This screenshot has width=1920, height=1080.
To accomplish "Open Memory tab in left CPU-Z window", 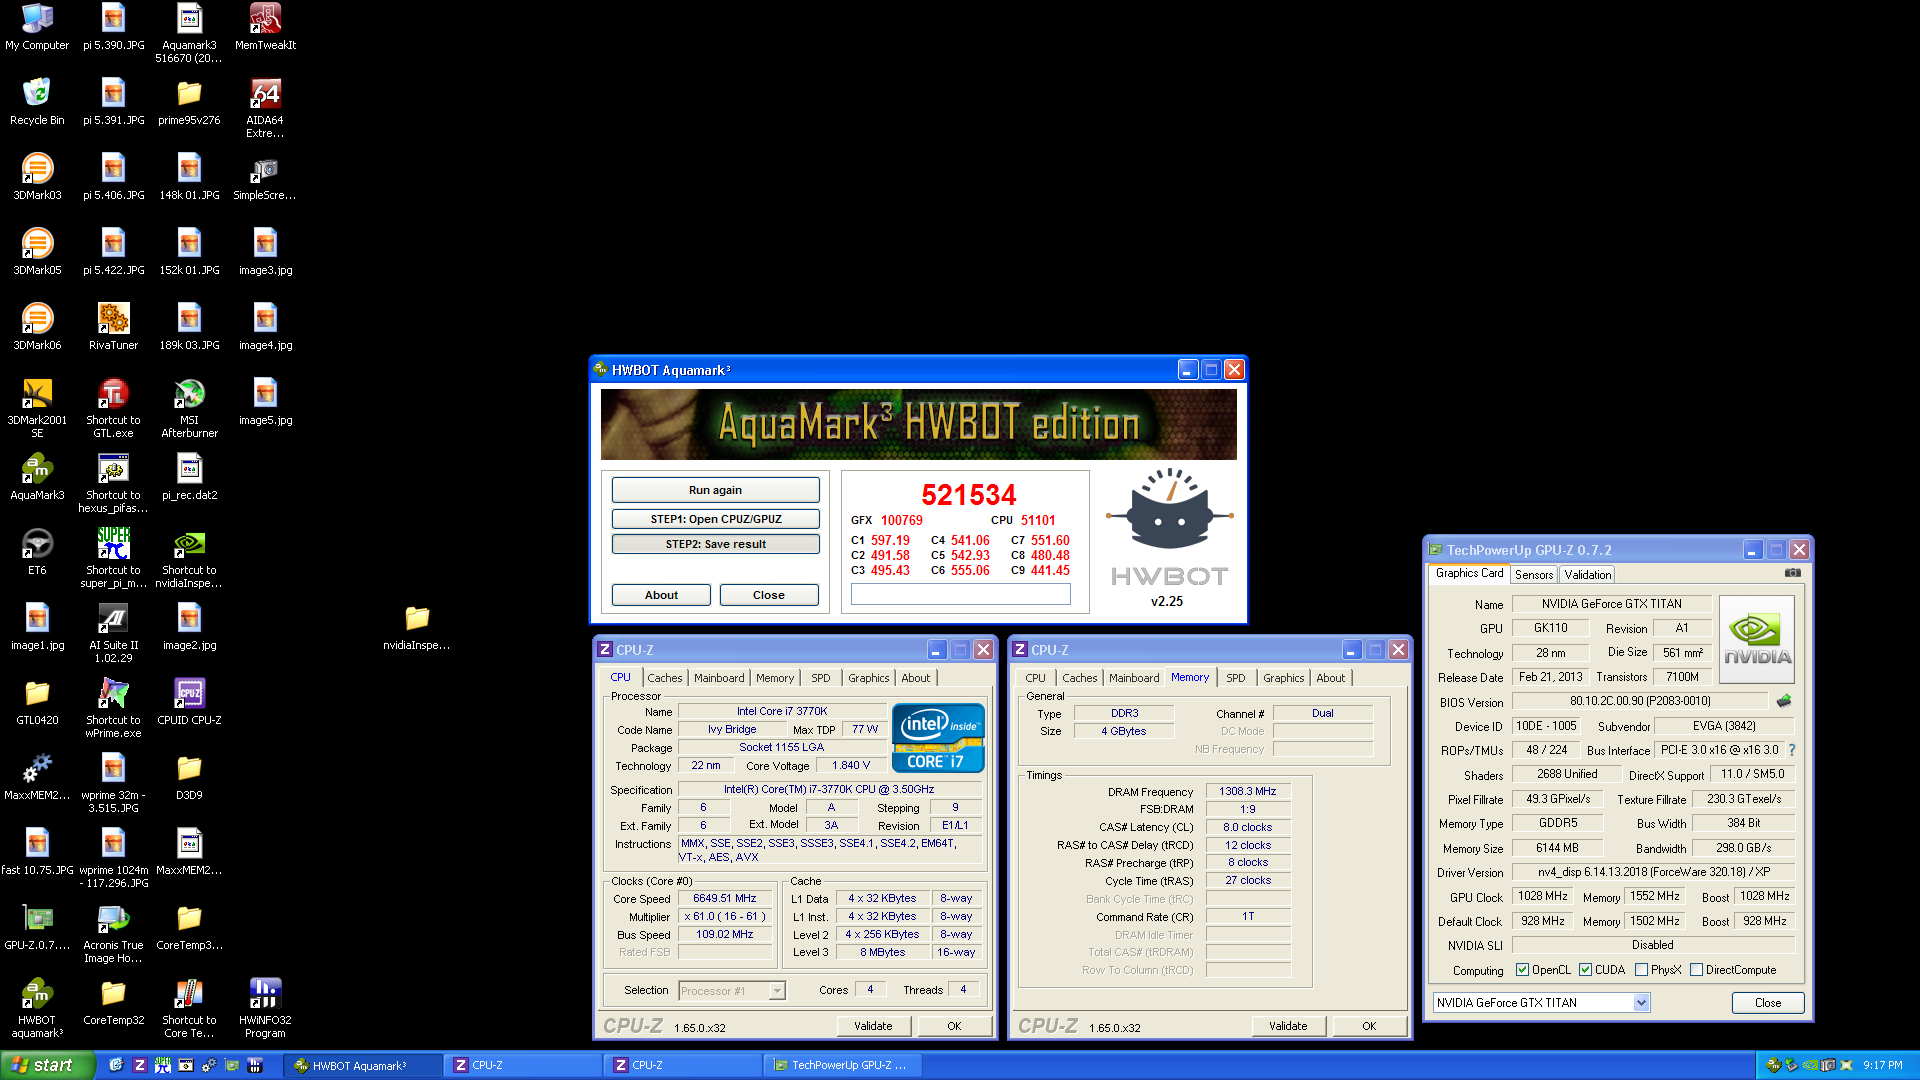I will (x=774, y=678).
